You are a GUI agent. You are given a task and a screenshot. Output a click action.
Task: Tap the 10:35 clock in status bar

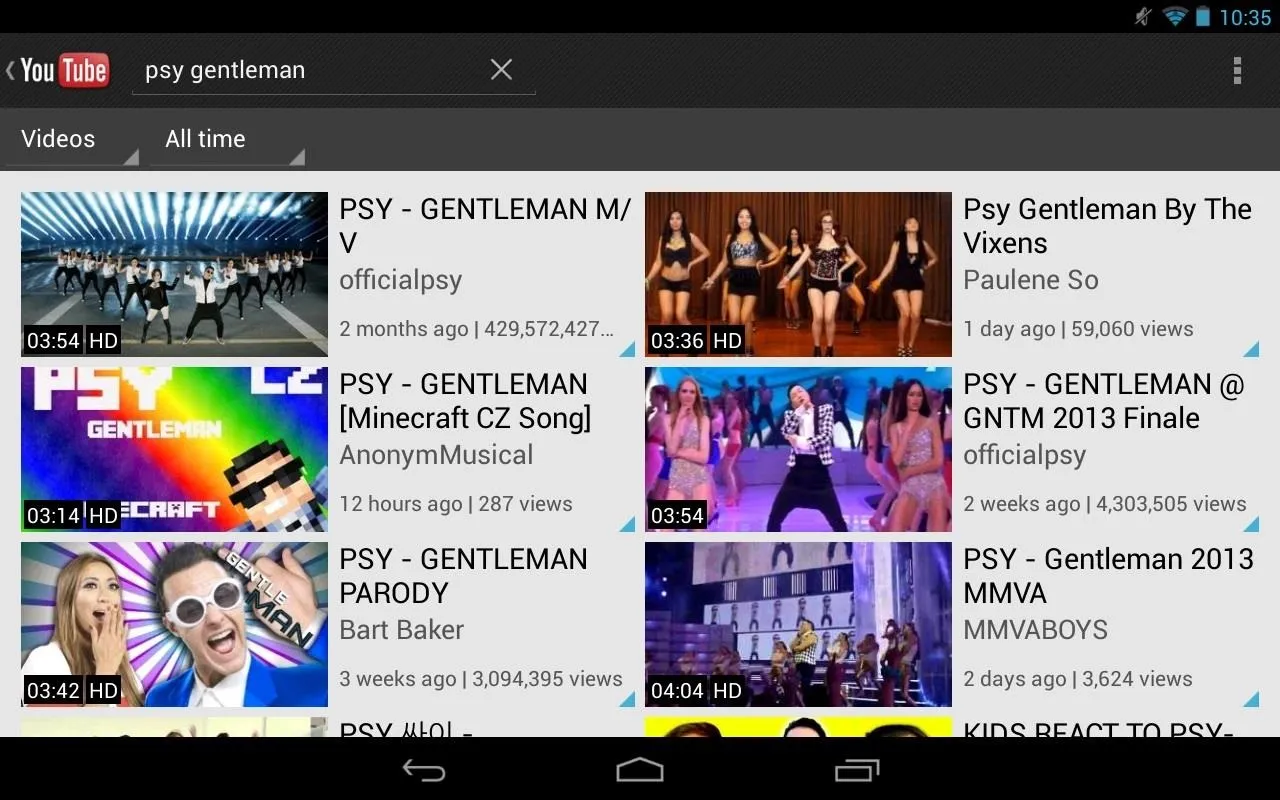click(x=1245, y=17)
